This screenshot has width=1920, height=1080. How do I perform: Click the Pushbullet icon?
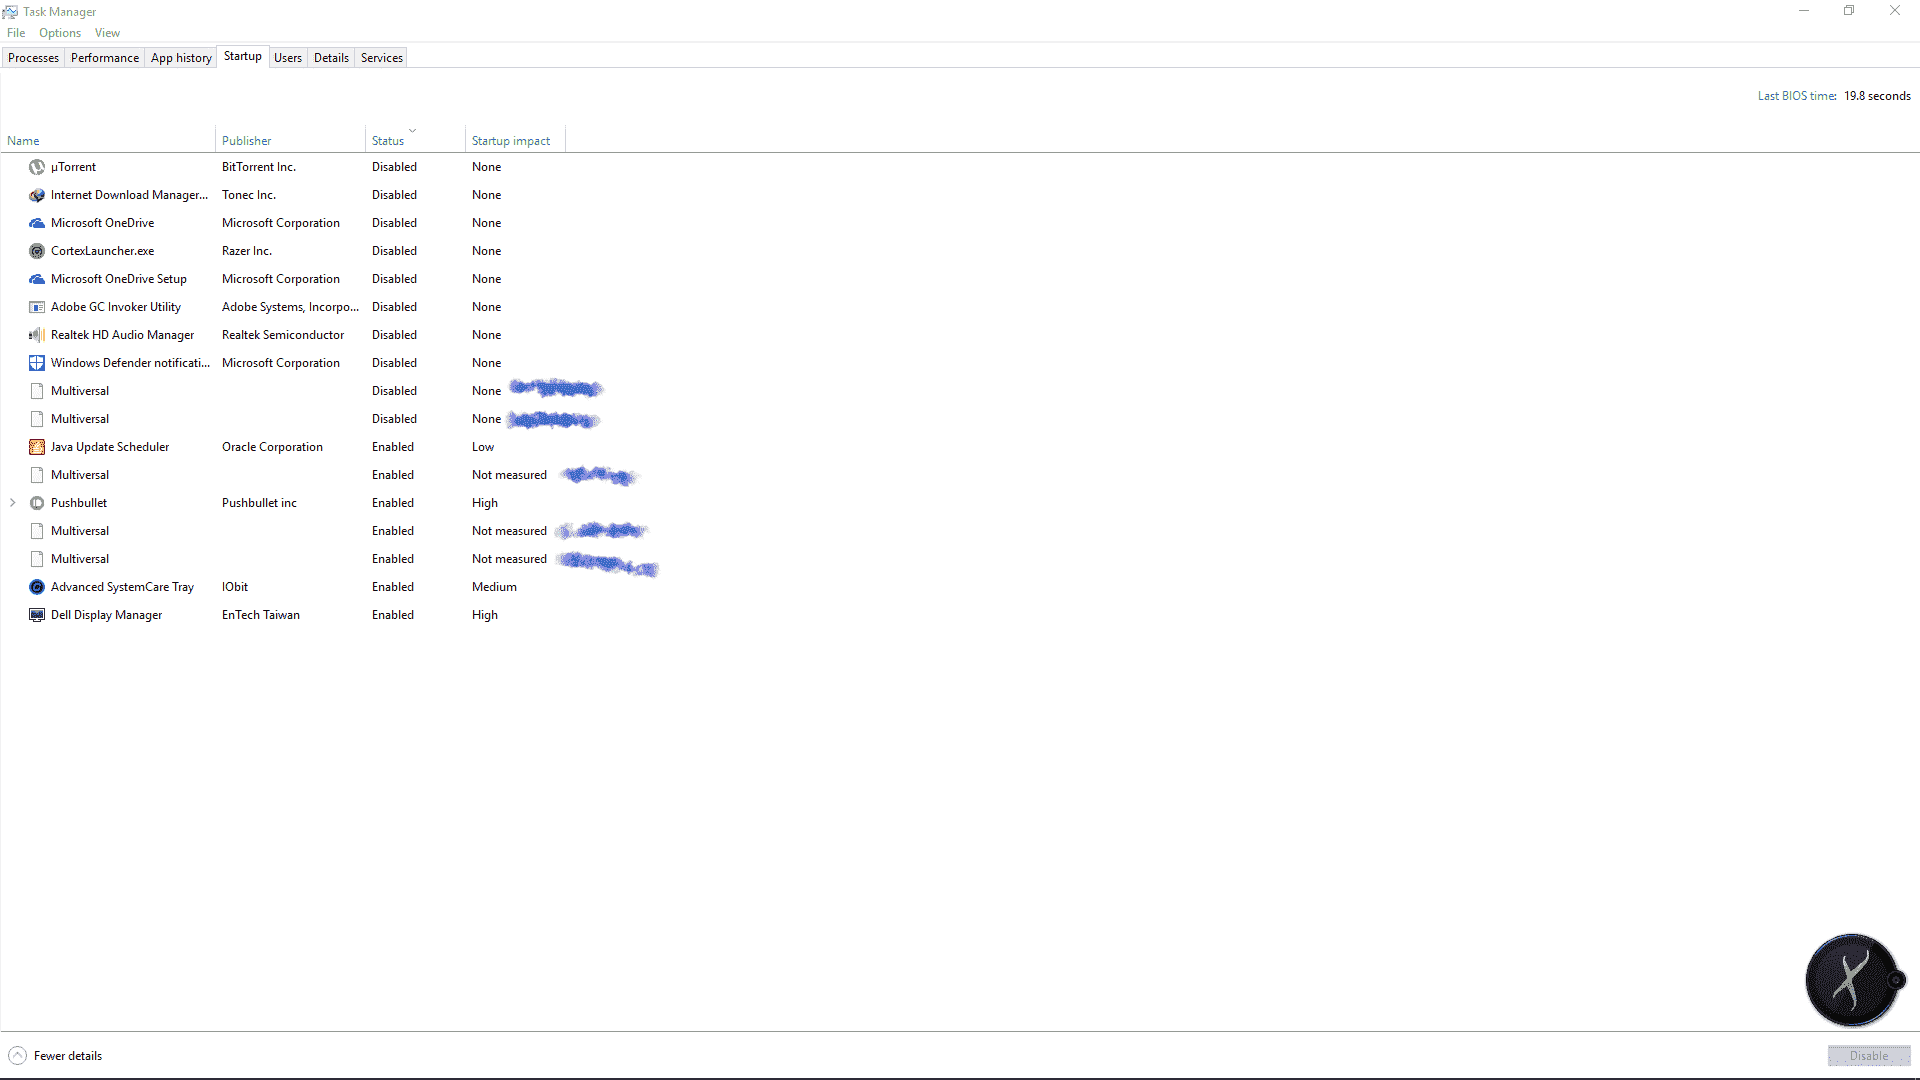(x=37, y=503)
